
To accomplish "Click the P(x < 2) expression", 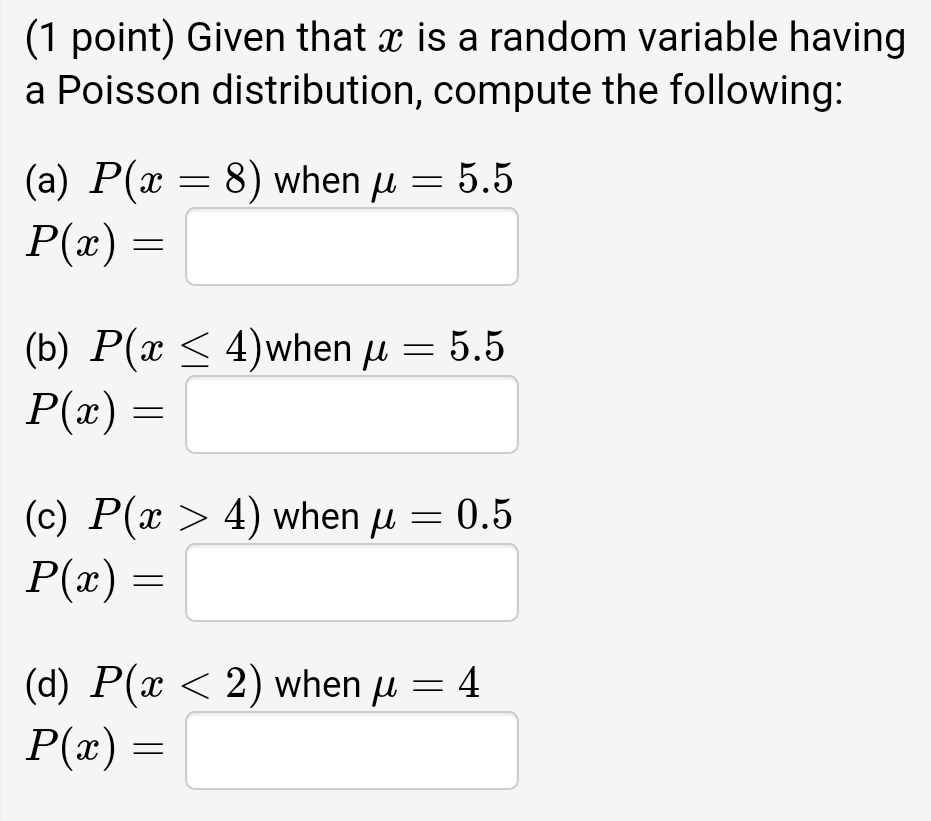I will [x=175, y=684].
